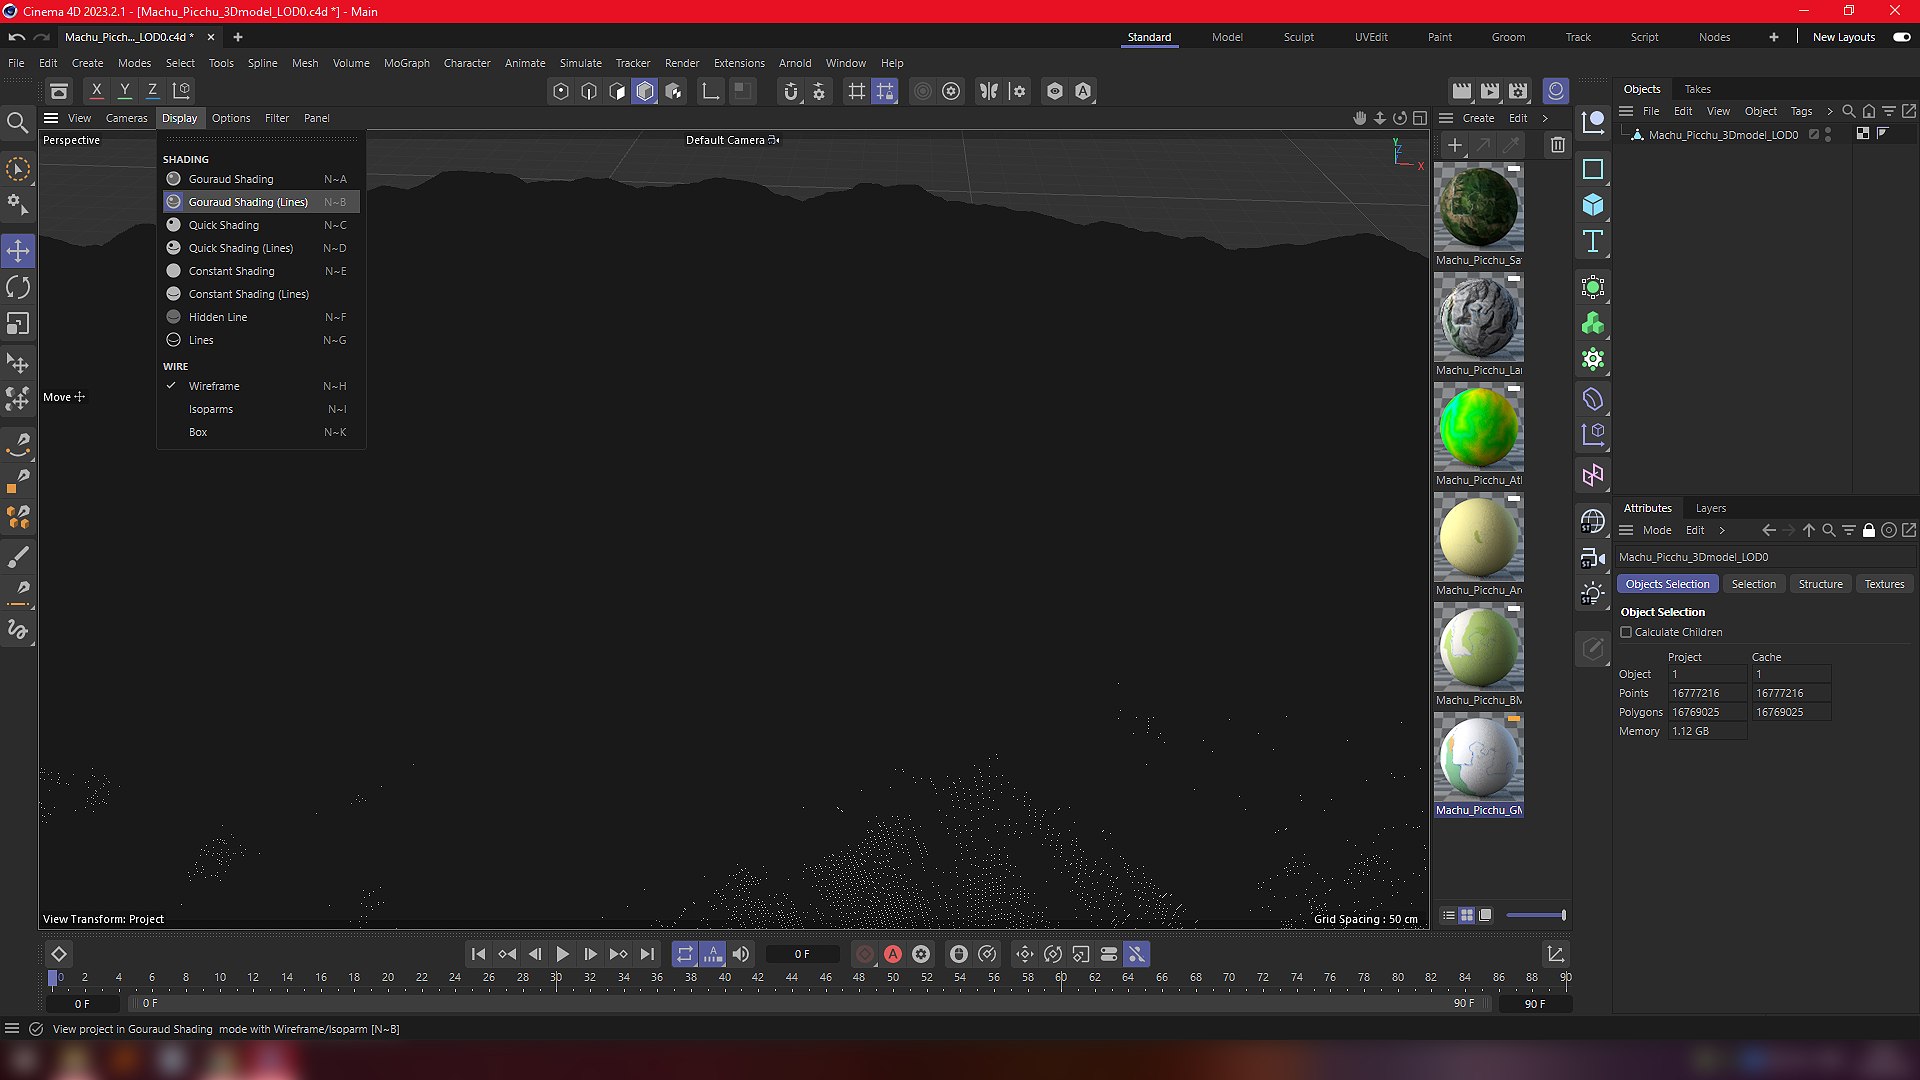Delete material with trash icon
This screenshot has width=1920, height=1080.
pyautogui.click(x=1557, y=145)
